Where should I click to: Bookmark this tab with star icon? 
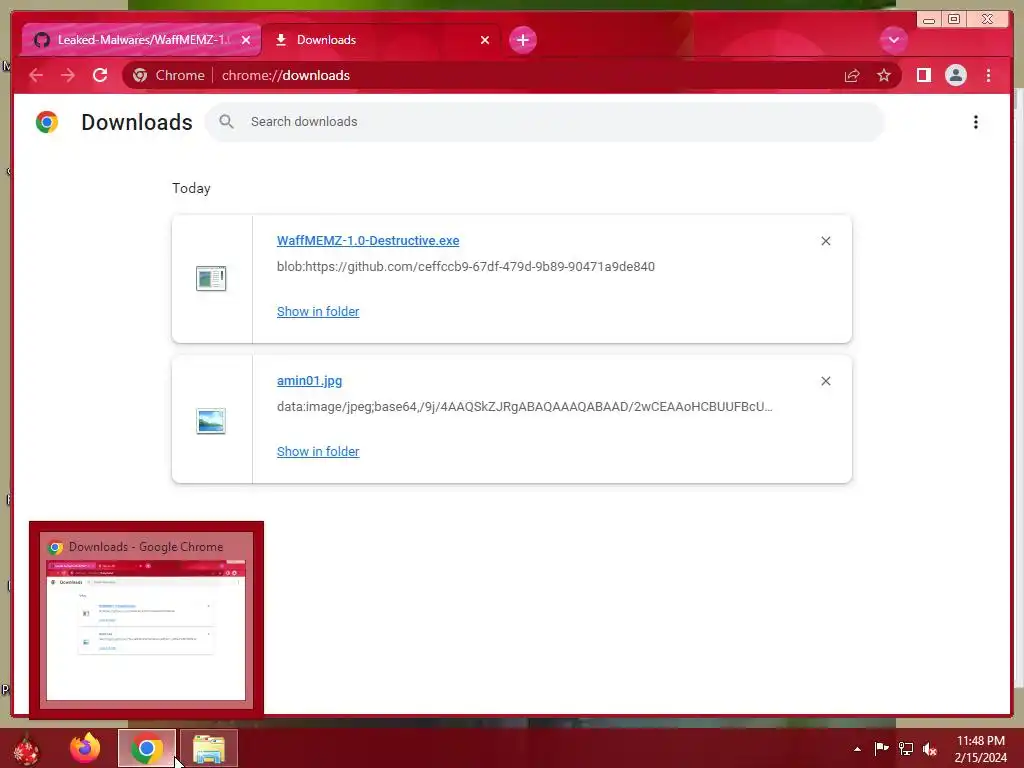point(884,75)
